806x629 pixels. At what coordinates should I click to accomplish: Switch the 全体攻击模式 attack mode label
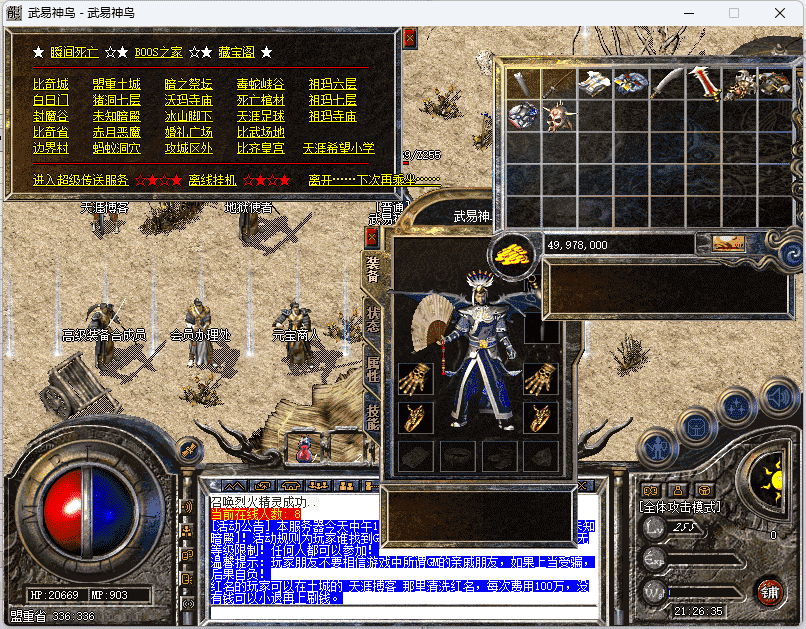click(x=680, y=507)
